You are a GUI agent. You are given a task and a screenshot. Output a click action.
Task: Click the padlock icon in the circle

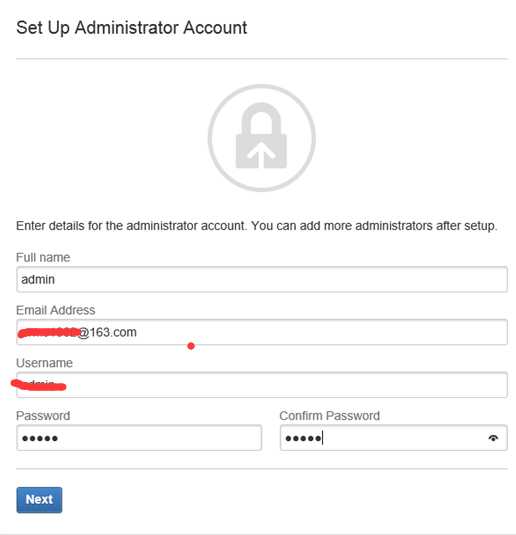pyautogui.click(x=261, y=138)
